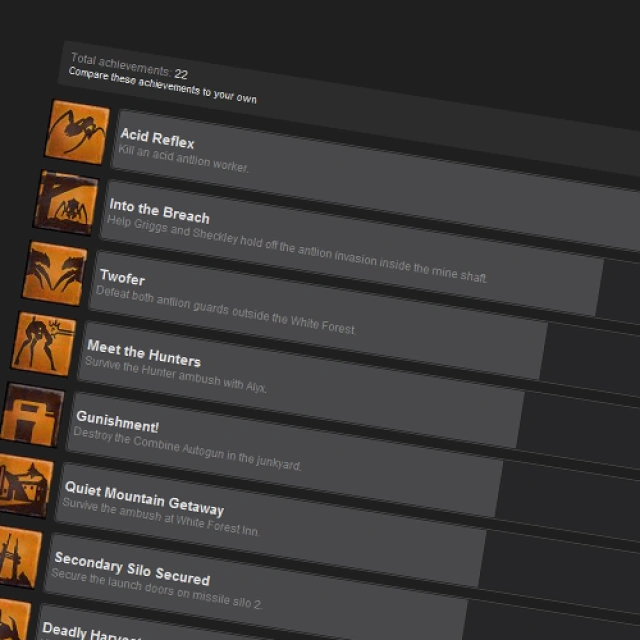Click the Twofer antlion guards icon

pyautogui.click(x=55, y=273)
